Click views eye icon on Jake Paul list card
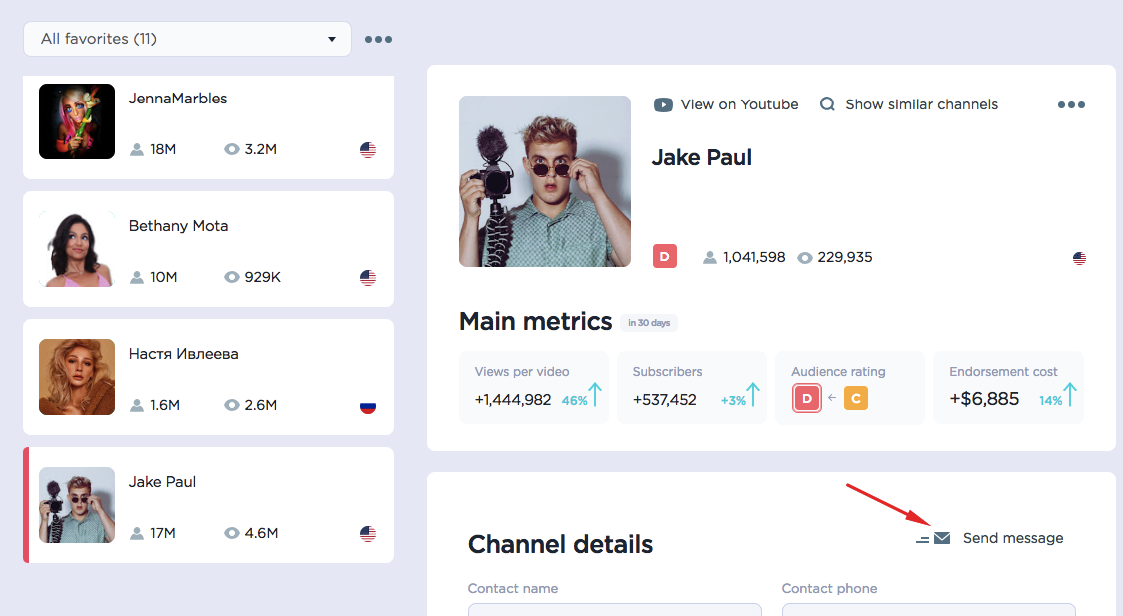 231,534
